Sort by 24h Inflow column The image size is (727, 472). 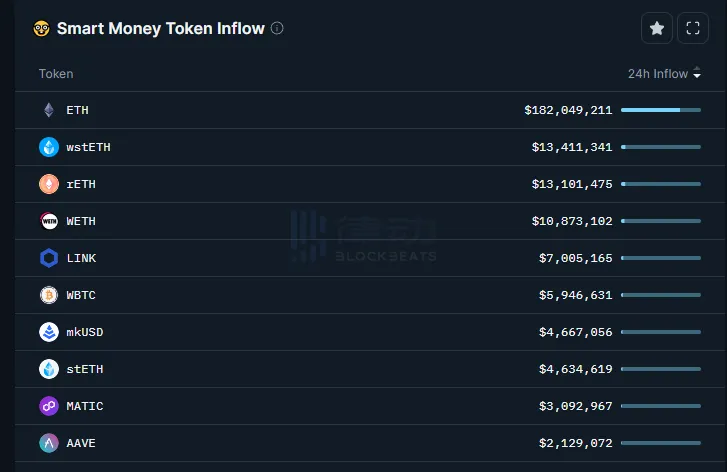(664, 74)
